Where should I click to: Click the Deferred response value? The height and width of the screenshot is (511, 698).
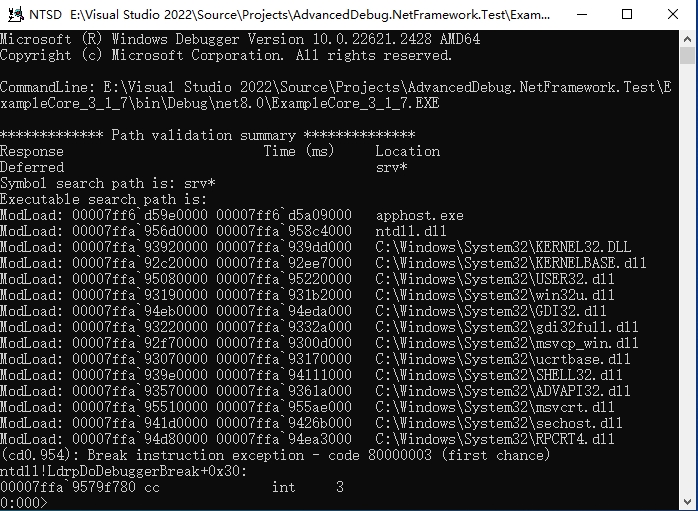(32, 167)
